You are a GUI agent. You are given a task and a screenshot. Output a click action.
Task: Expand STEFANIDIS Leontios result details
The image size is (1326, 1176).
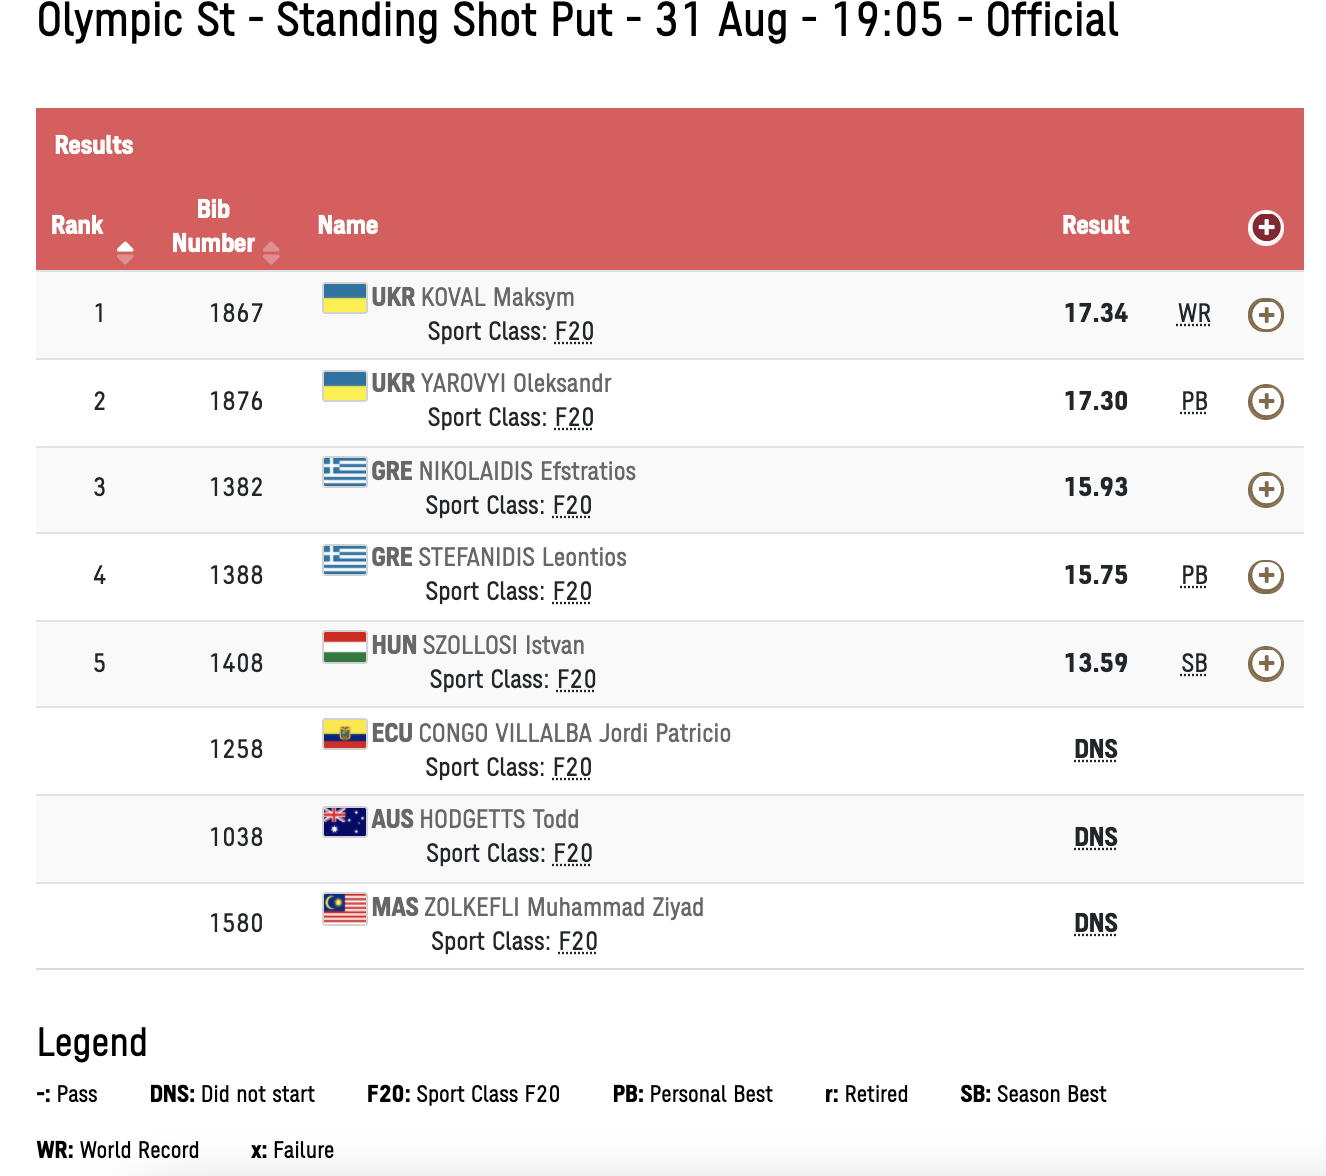pos(1265,576)
